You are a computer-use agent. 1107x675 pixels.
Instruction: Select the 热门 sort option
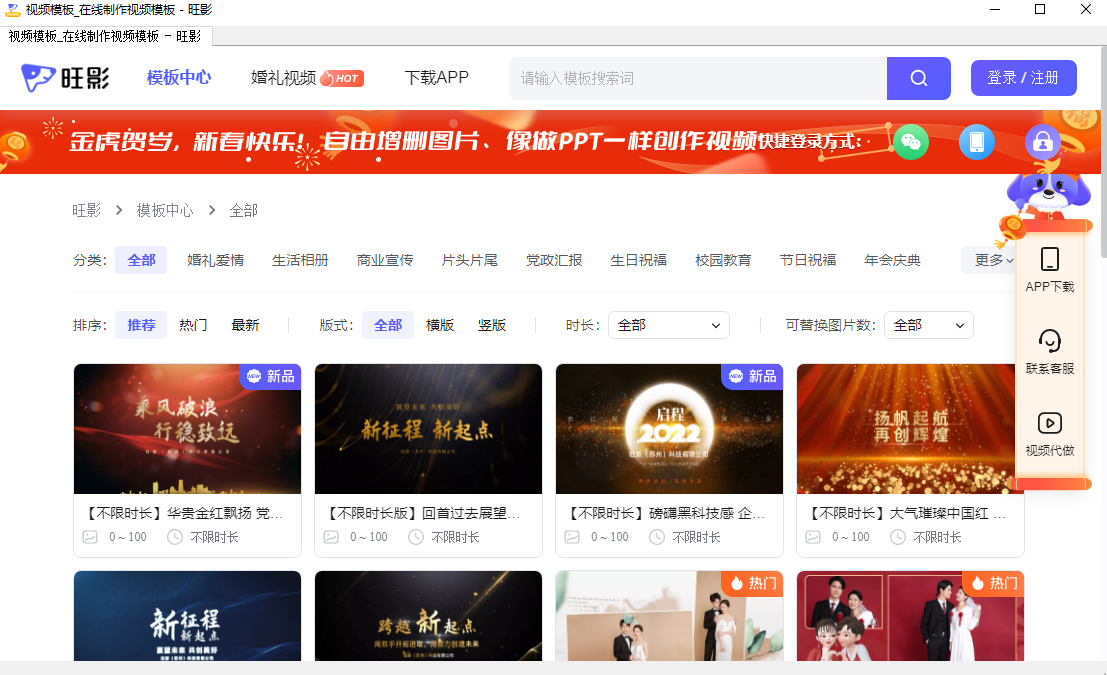tap(192, 324)
